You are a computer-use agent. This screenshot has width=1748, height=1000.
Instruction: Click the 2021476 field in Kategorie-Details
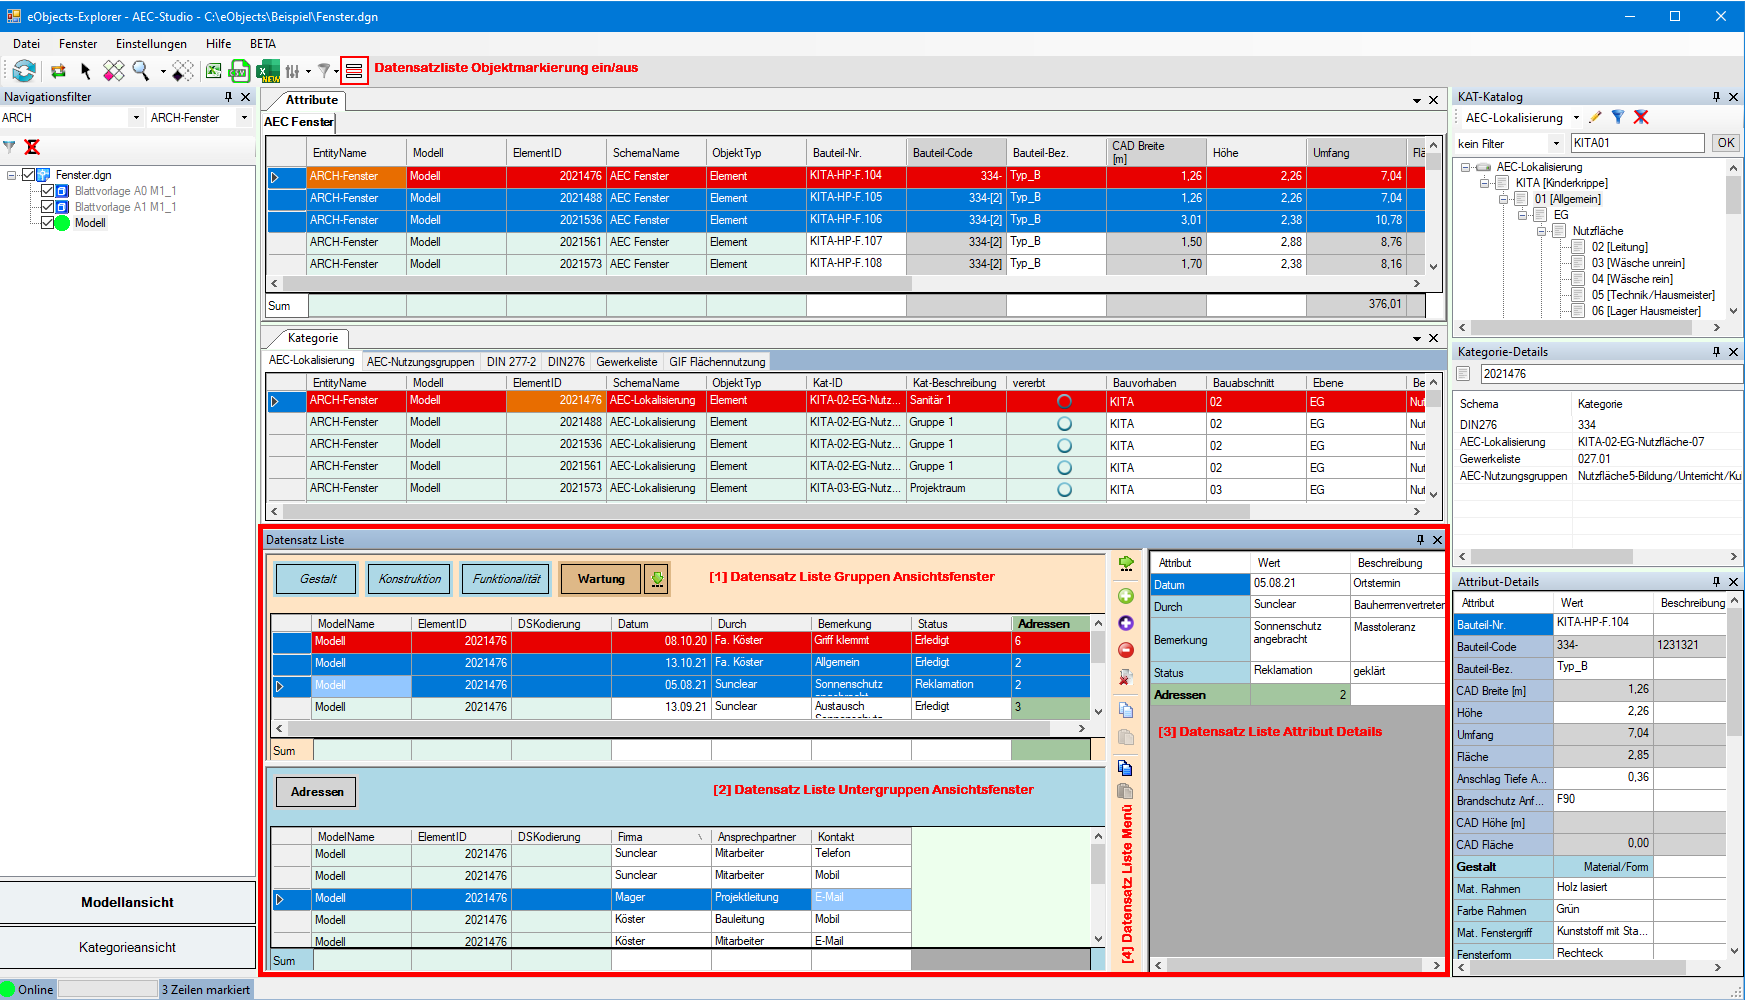[1611, 374]
